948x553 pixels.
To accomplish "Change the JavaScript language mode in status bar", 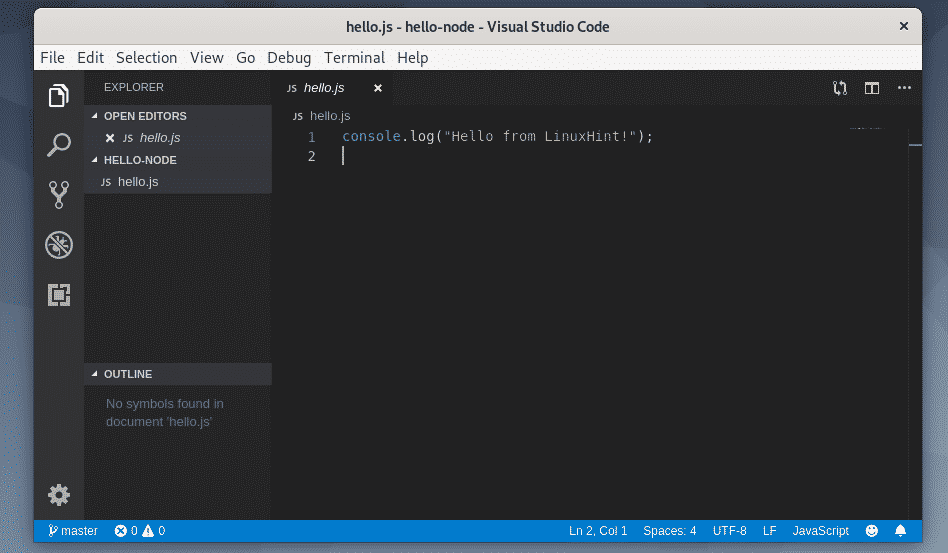I will pos(820,531).
